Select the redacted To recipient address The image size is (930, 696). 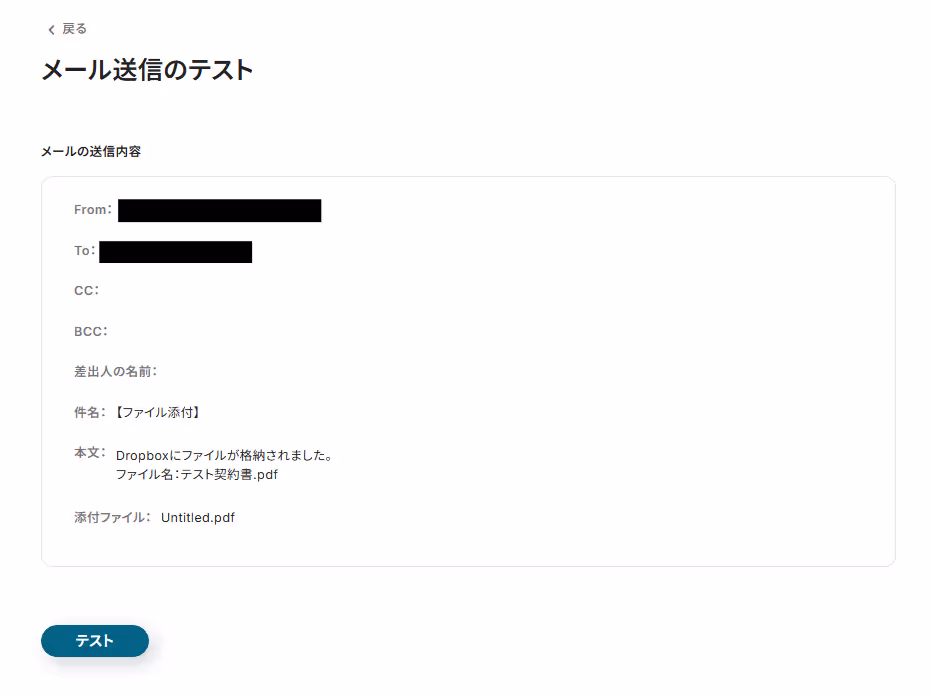coord(176,252)
